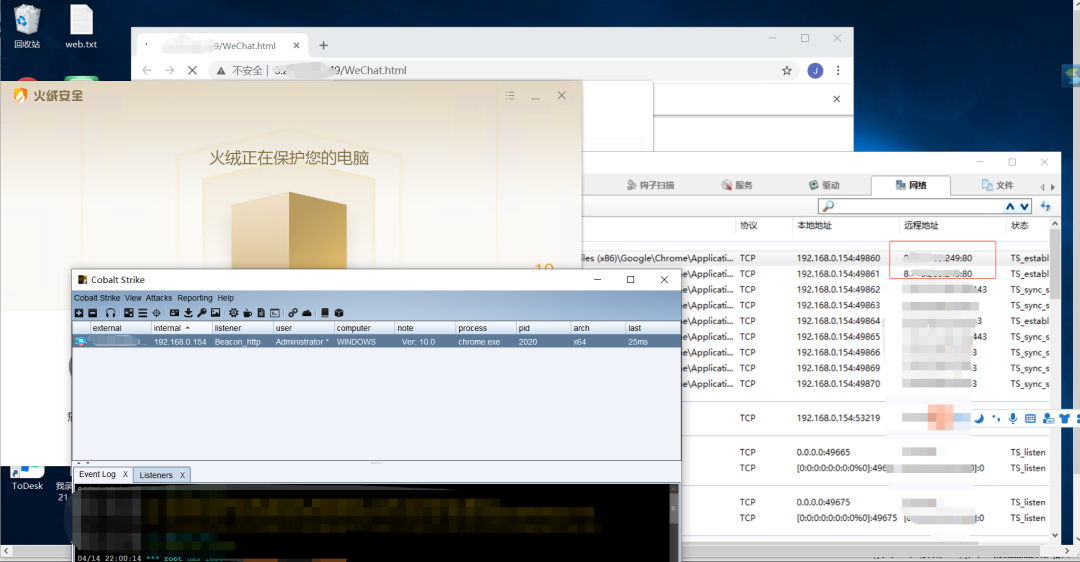Open Help menu in Cobalt Strike
The image size is (1080, 562).
(x=225, y=298)
